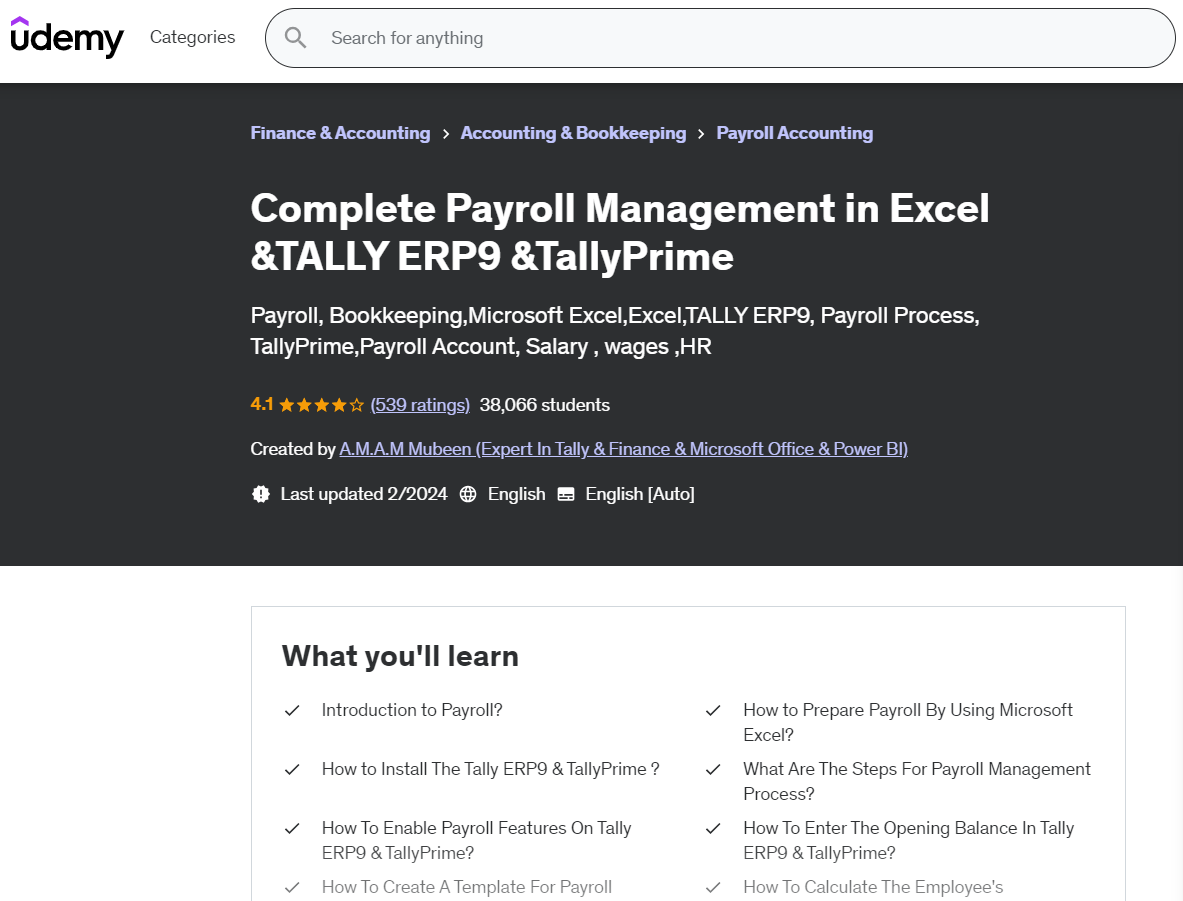Click checkmark beside Introduction to Payroll
Screen dimensions: 1183x901
pos(292,711)
